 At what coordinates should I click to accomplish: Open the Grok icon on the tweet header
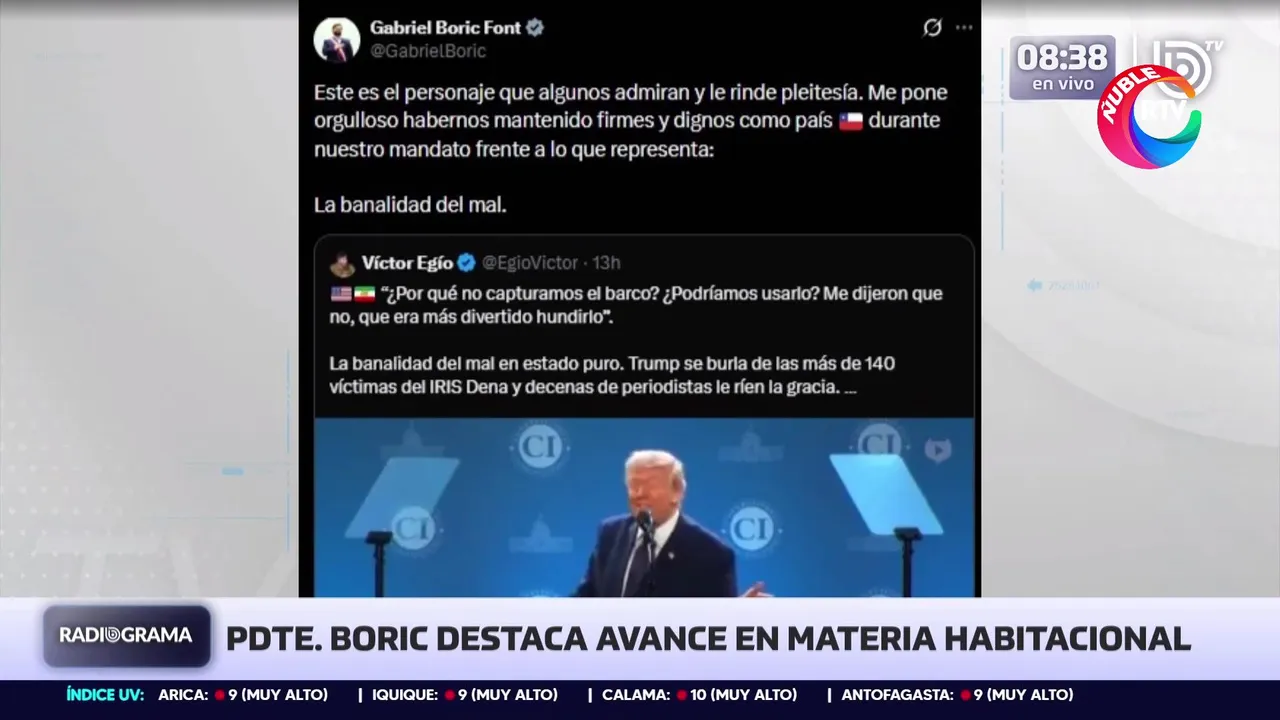[x=932, y=28]
